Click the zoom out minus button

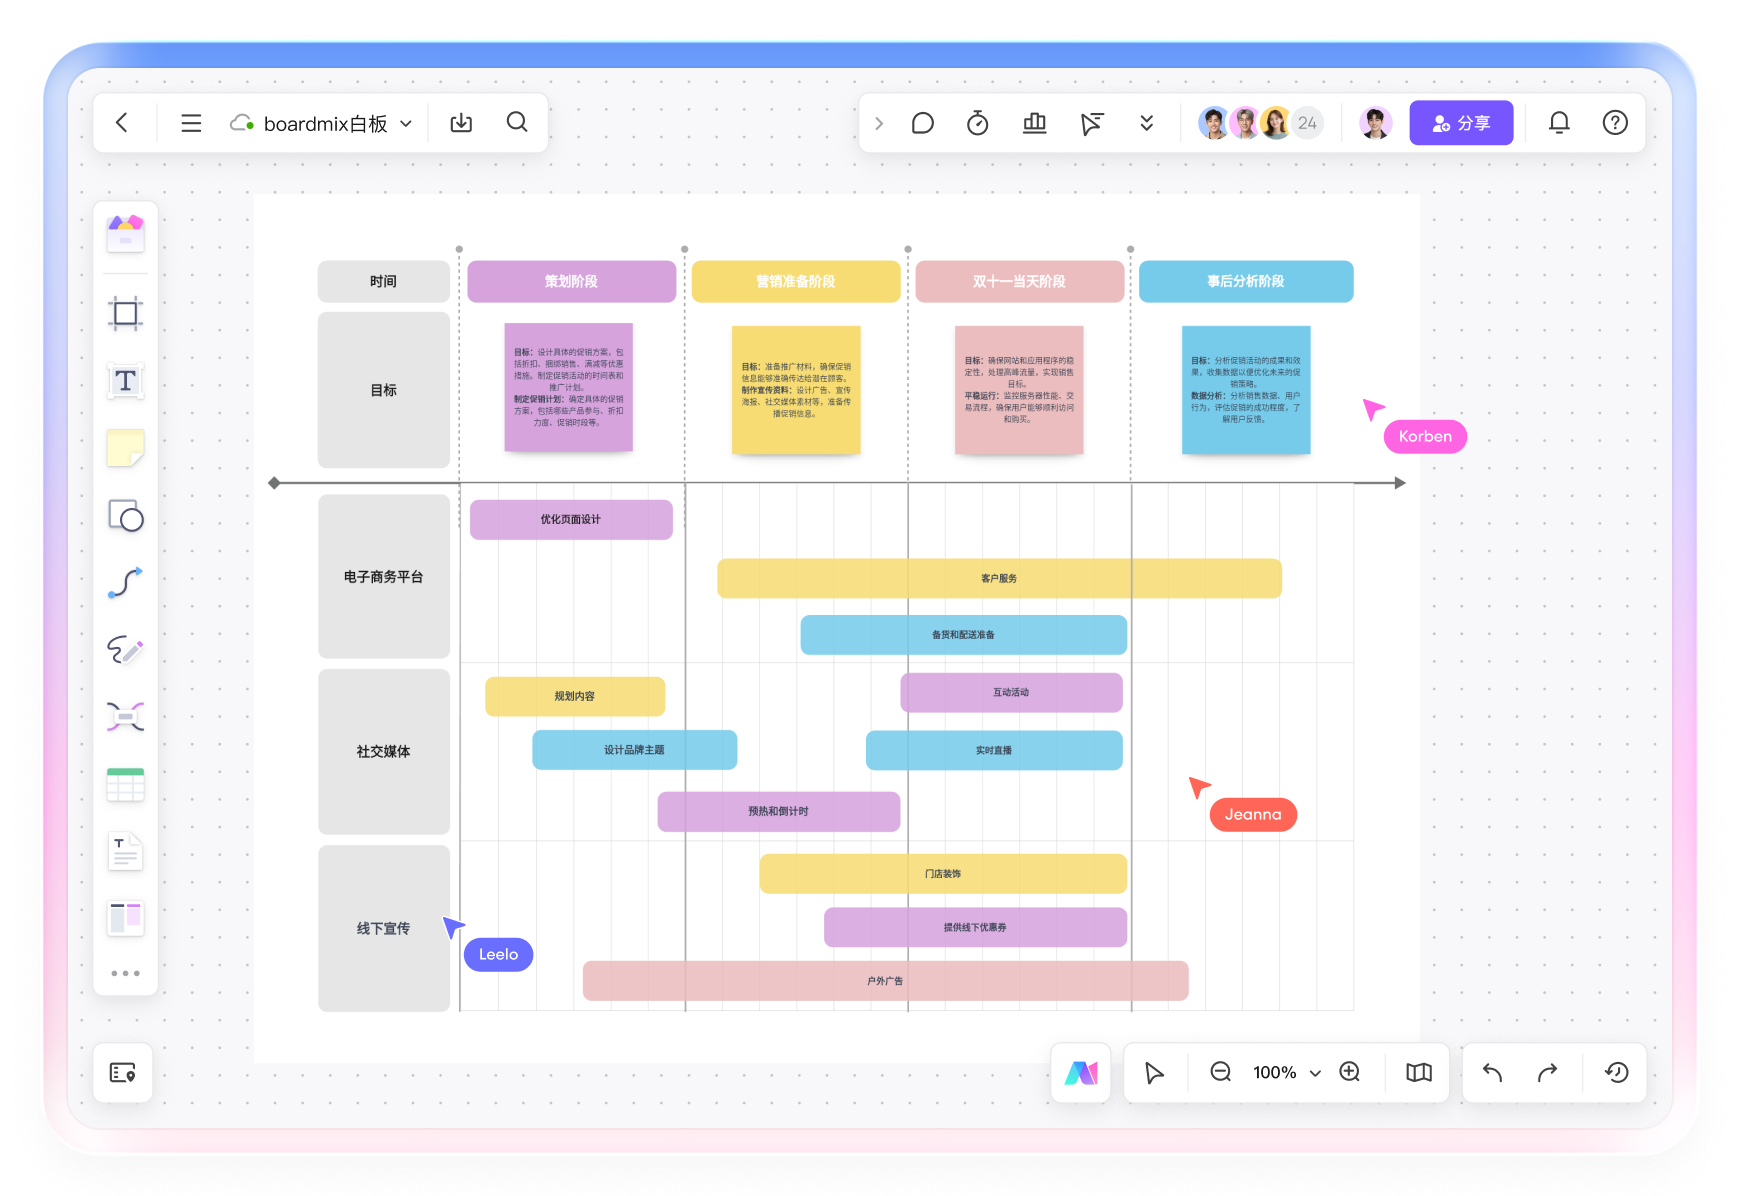tap(1220, 1072)
